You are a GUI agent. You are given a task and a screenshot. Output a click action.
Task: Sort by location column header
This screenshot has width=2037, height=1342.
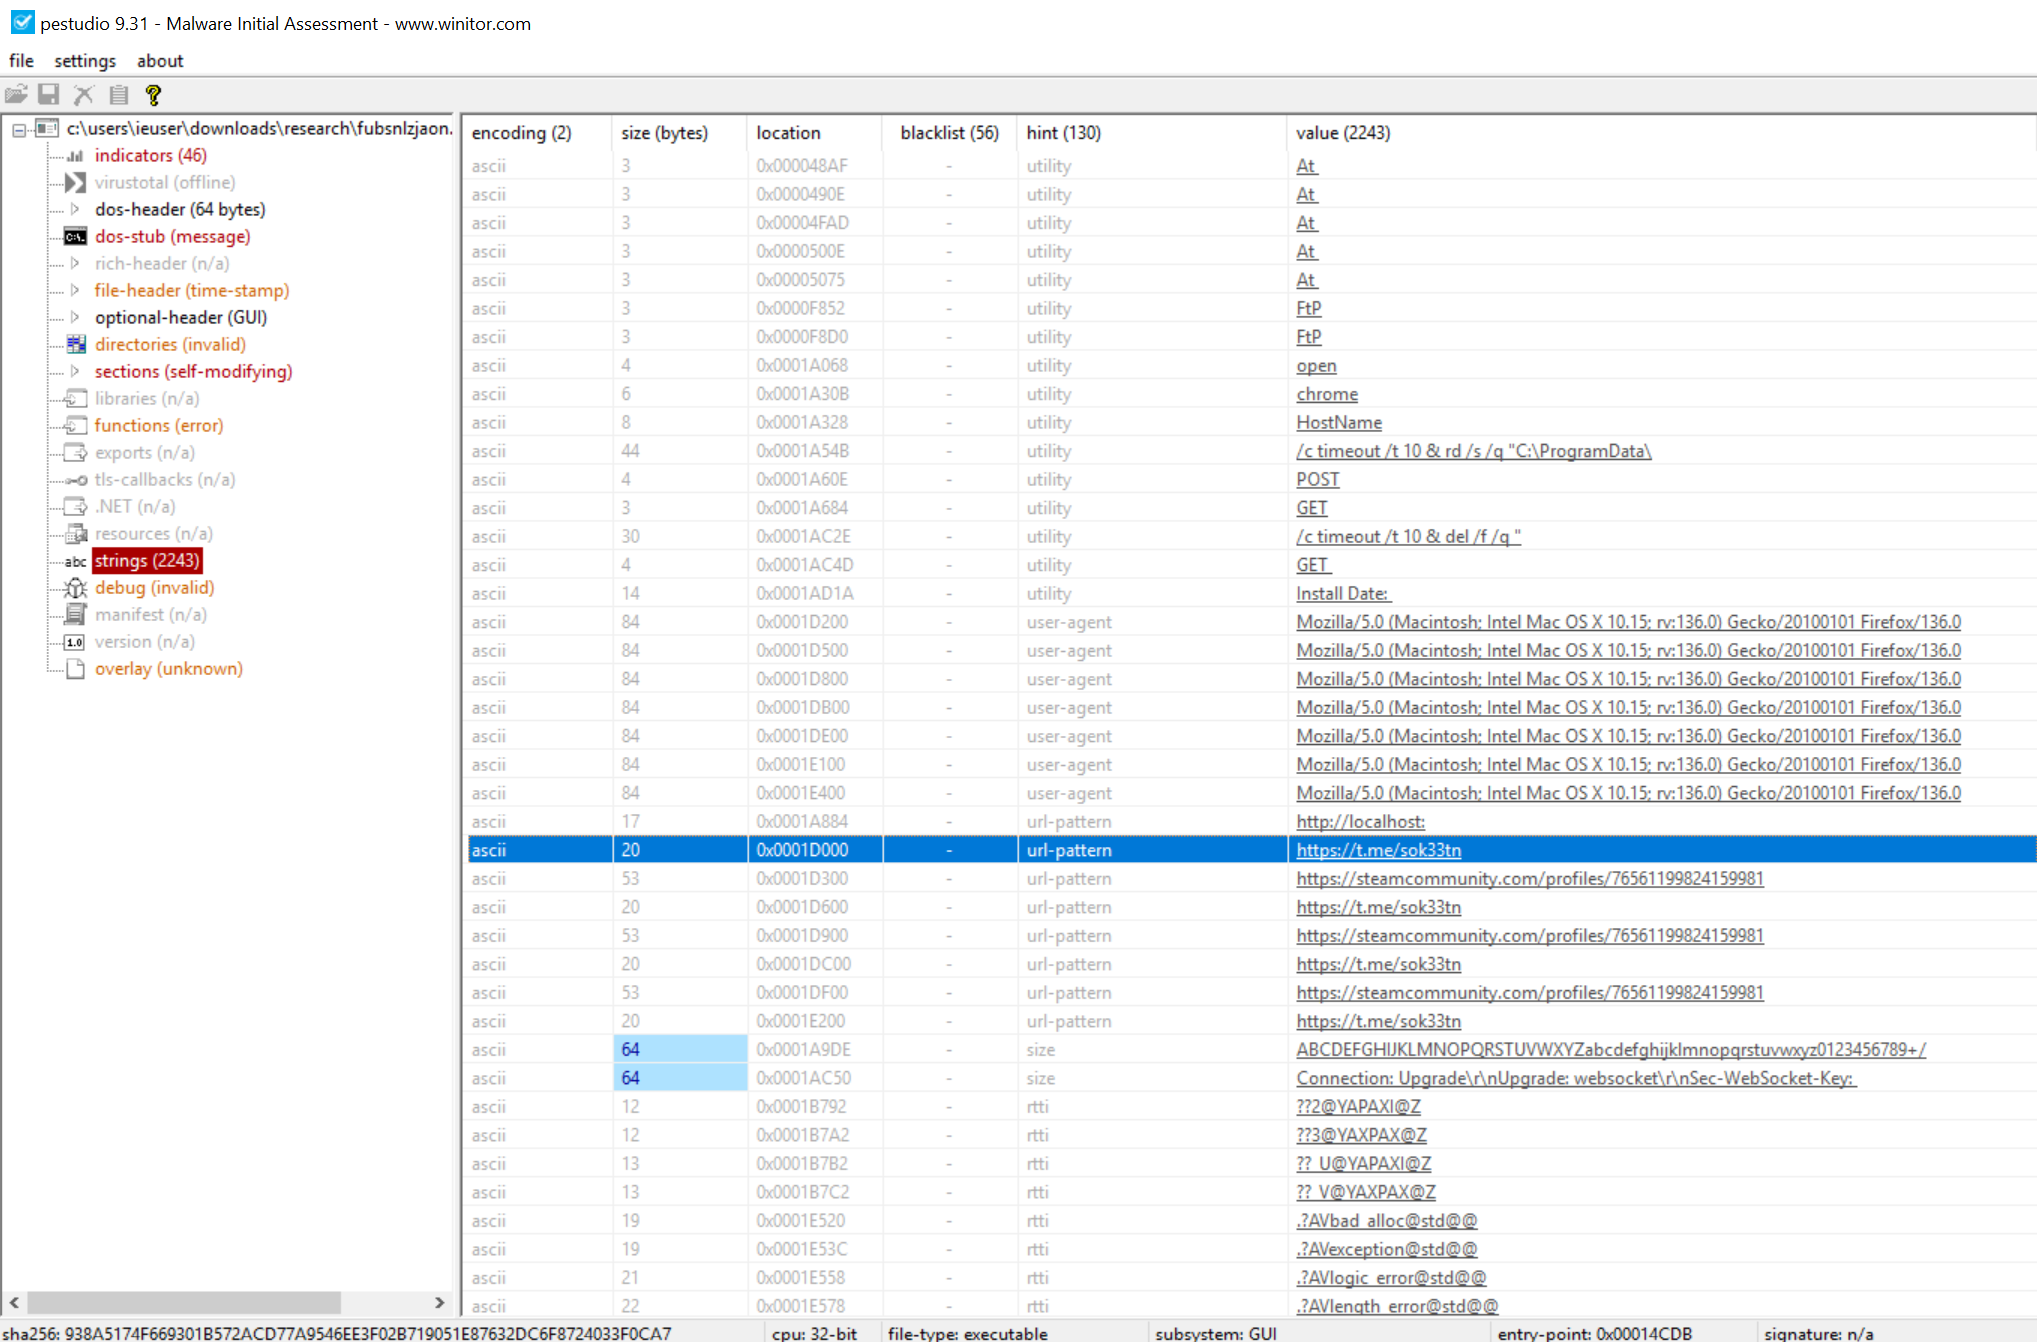(814, 133)
